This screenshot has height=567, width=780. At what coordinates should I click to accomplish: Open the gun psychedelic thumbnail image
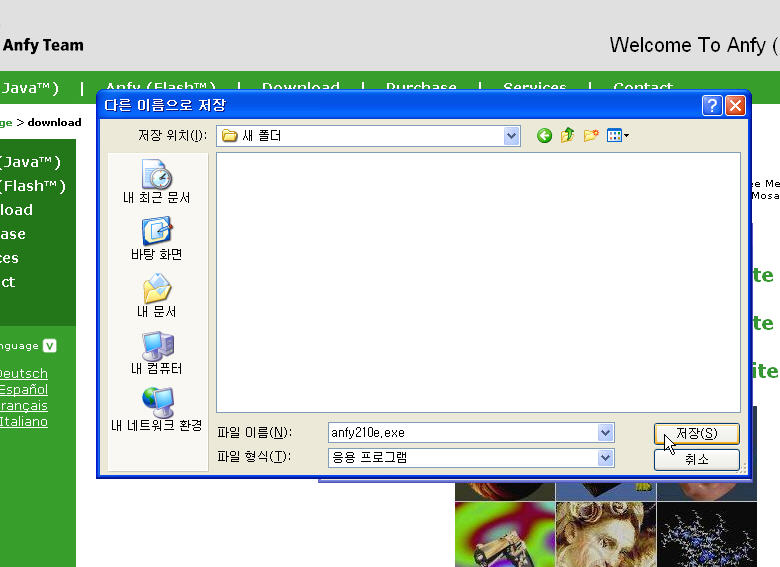pyautogui.click(x=504, y=534)
